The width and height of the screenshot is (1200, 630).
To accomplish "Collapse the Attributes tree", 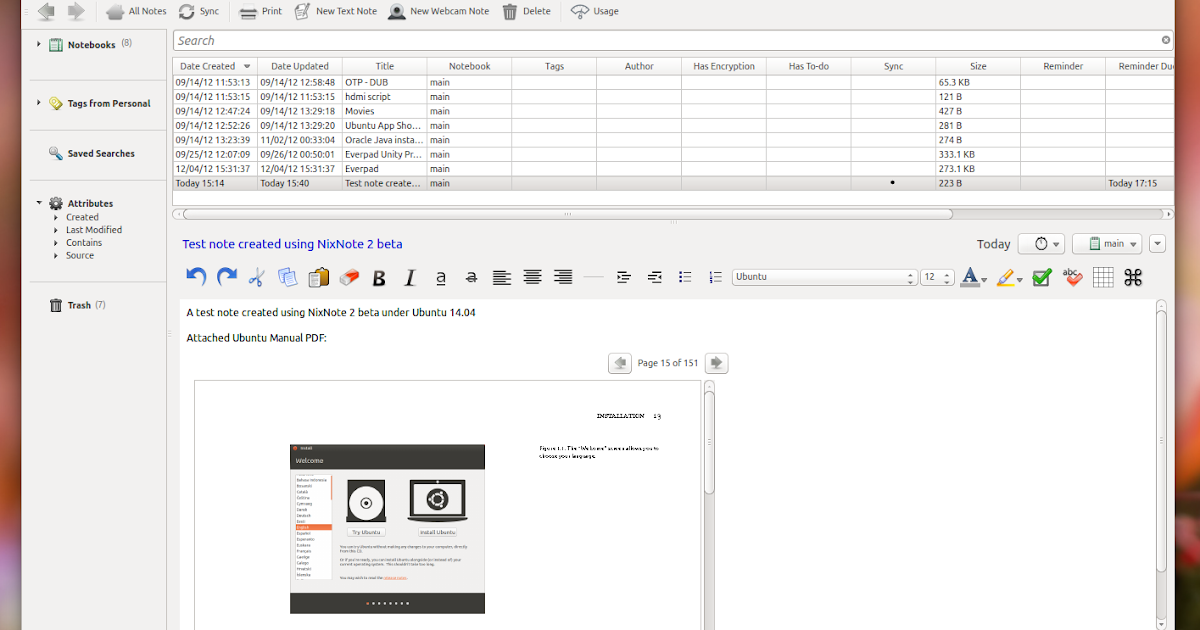I will 39,203.
